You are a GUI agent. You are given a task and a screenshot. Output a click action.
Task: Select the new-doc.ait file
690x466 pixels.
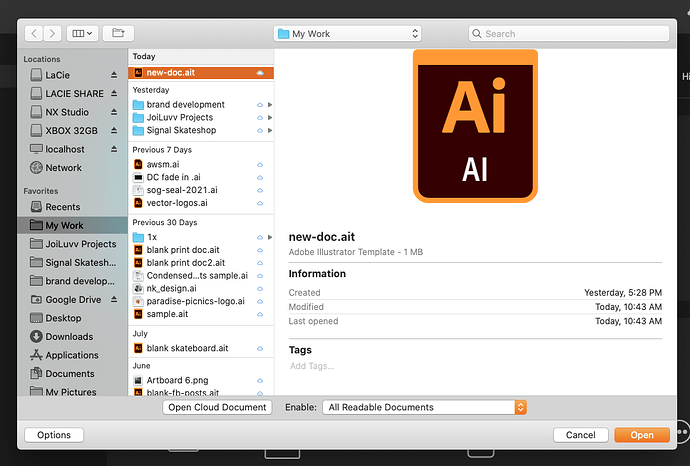(x=201, y=73)
